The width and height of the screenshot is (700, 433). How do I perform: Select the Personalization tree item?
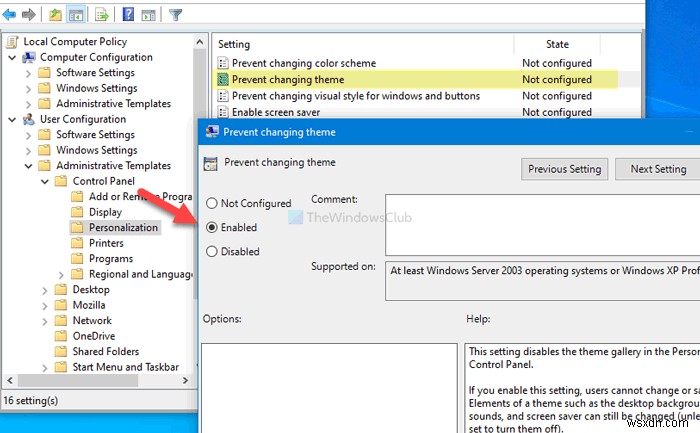point(123,228)
